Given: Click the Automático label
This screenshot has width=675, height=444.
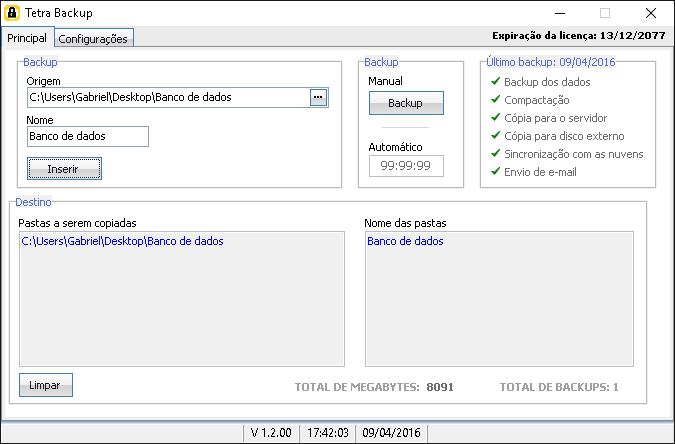Looking at the screenshot, I should [x=395, y=147].
